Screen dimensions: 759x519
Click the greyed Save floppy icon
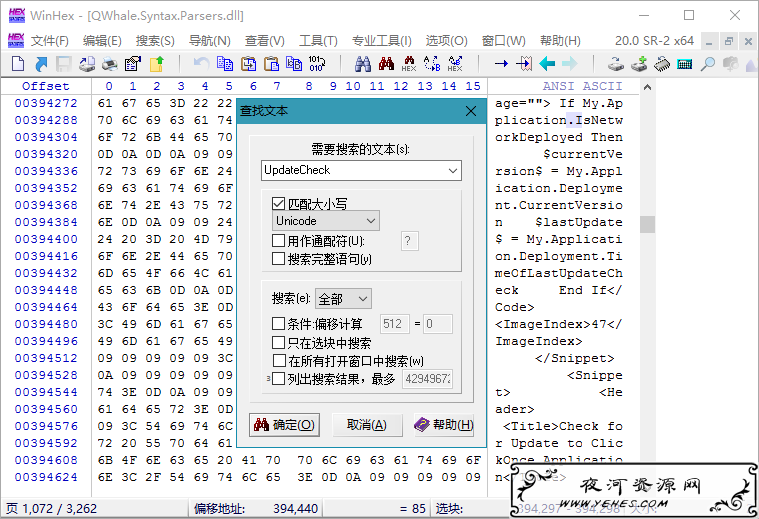[64, 63]
